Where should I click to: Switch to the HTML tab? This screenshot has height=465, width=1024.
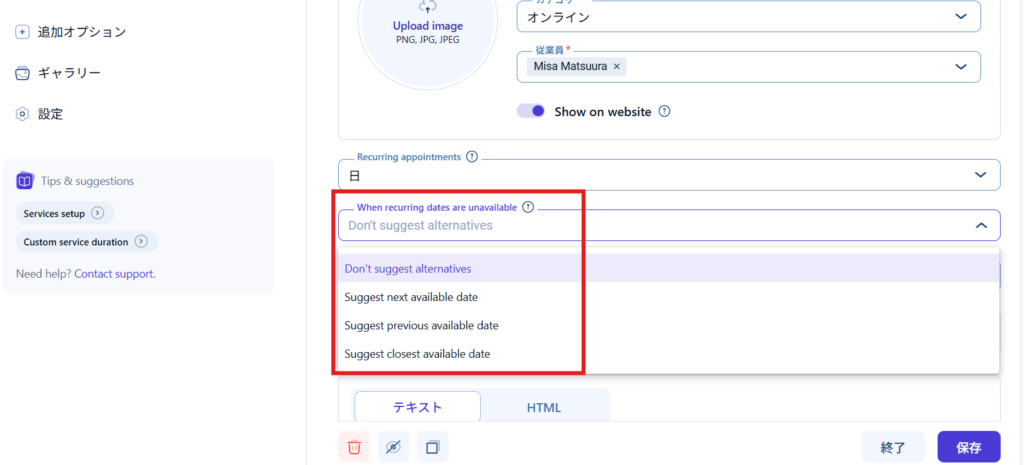pyautogui.click(x=544, y=407)
